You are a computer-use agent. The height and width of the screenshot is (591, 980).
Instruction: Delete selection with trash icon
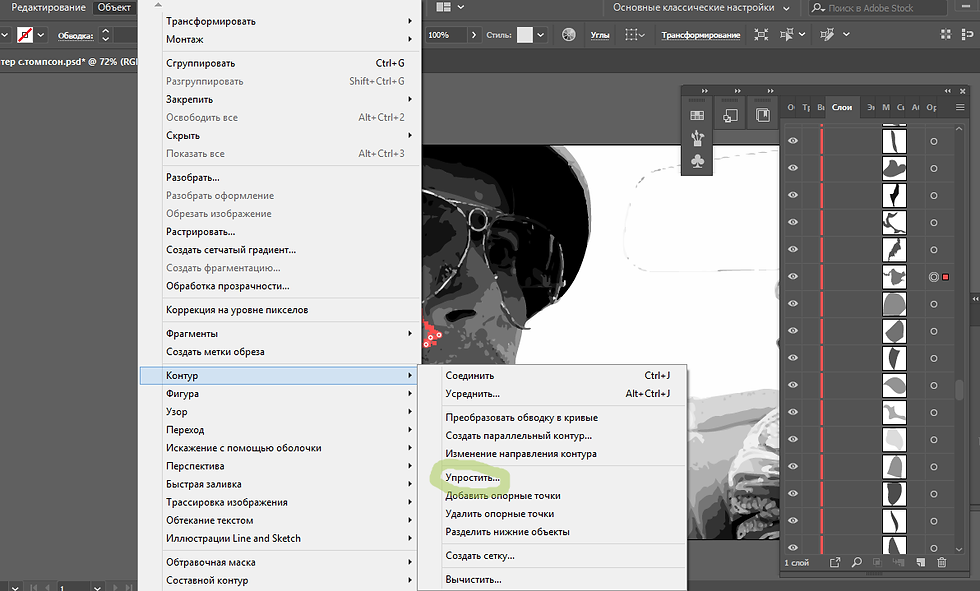(942, 563)
